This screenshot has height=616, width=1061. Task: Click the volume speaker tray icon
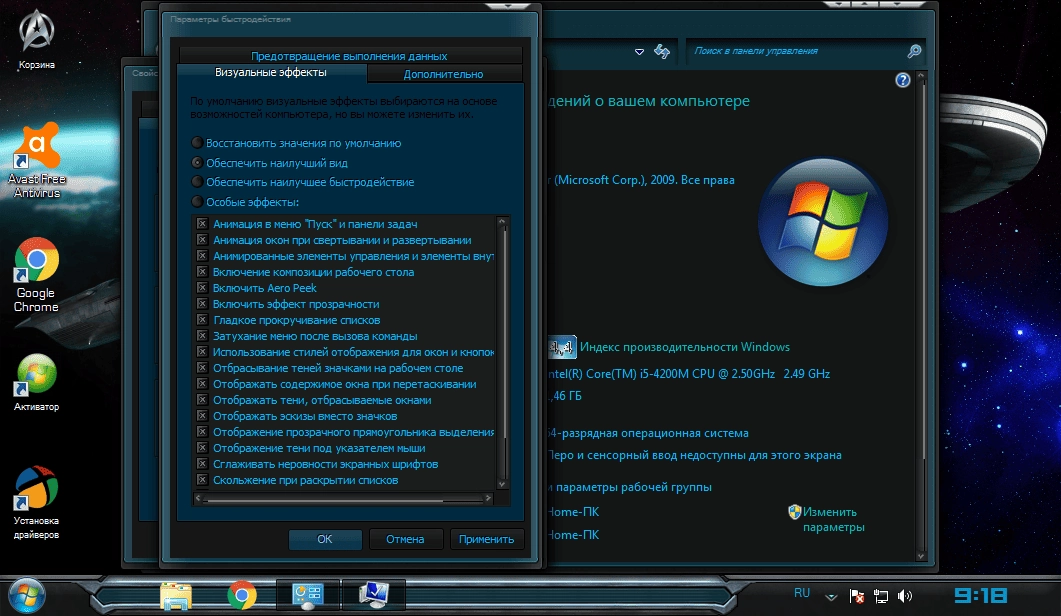pos(905,596)
